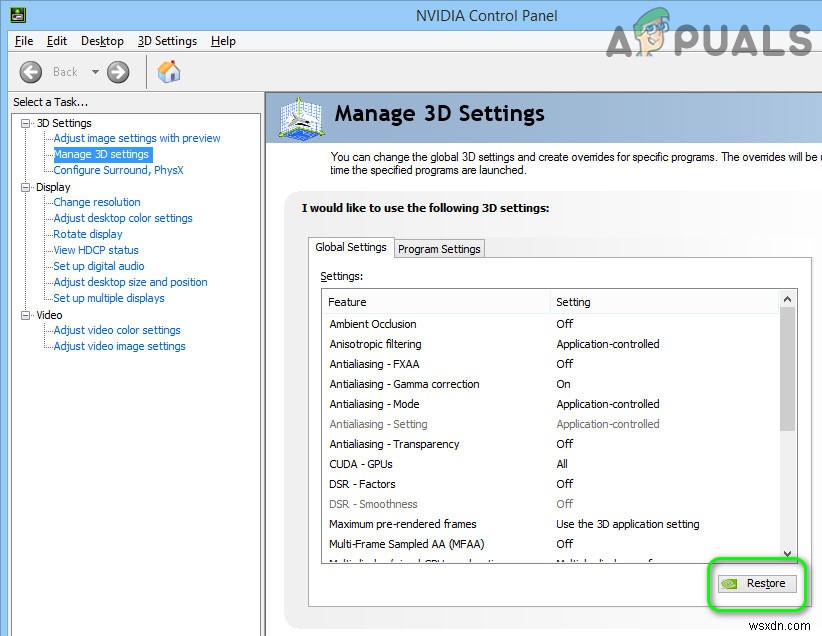Open the Home icon in toolbar
The height and width of the screenshot is (636, 822).
coord(169,72)
